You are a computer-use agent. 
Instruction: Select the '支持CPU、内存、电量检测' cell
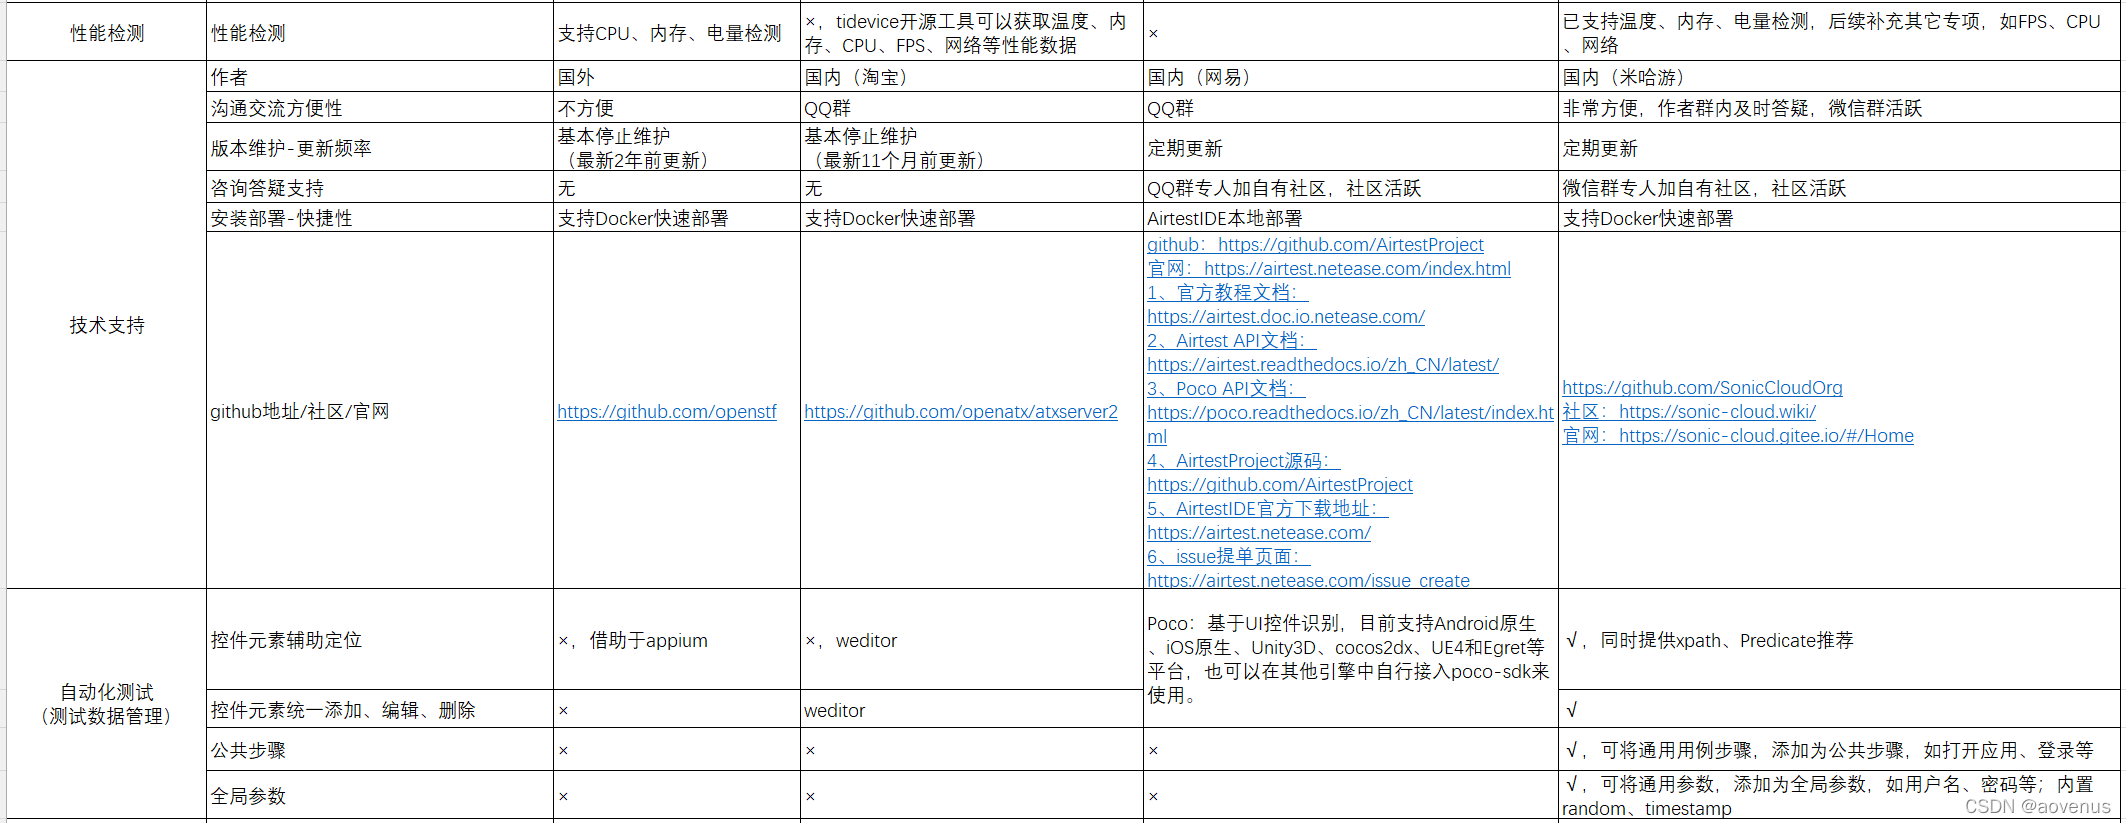point(677,33)
